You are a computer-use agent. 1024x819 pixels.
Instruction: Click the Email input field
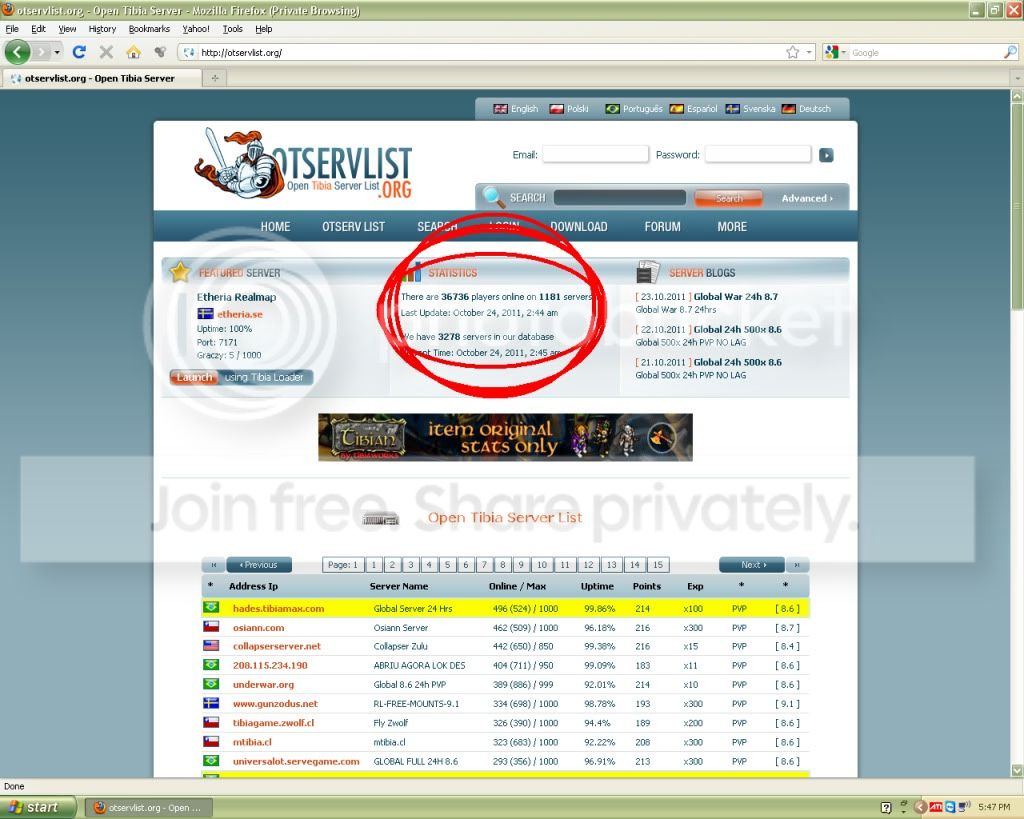tap(595, 154)
